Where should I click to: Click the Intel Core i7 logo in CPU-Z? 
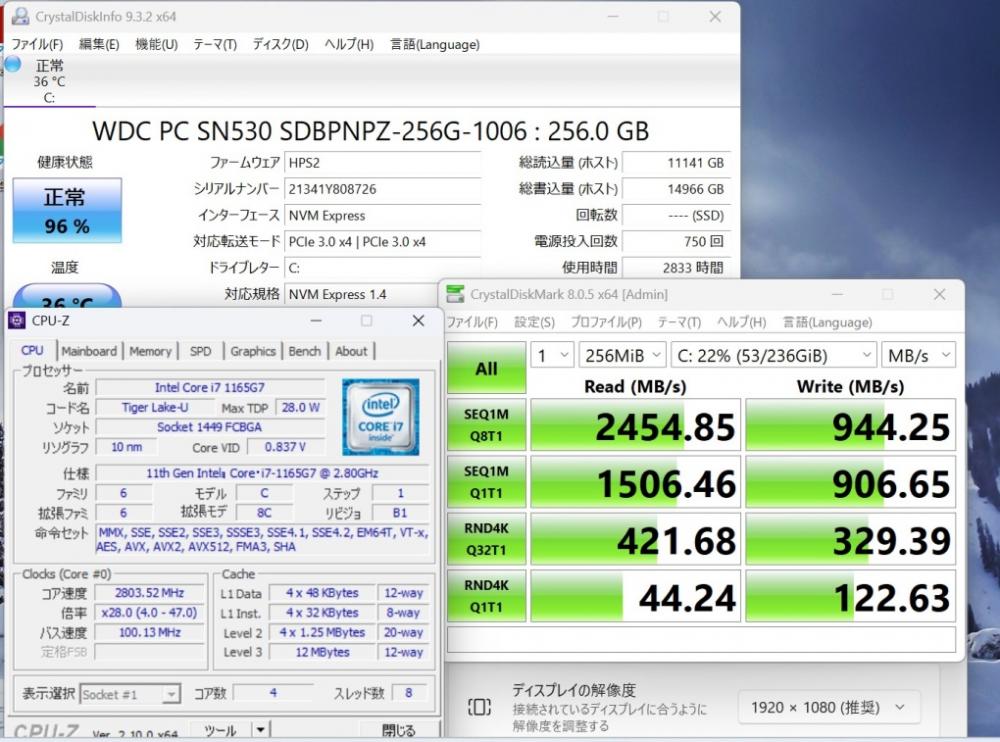tap(381, 417)
